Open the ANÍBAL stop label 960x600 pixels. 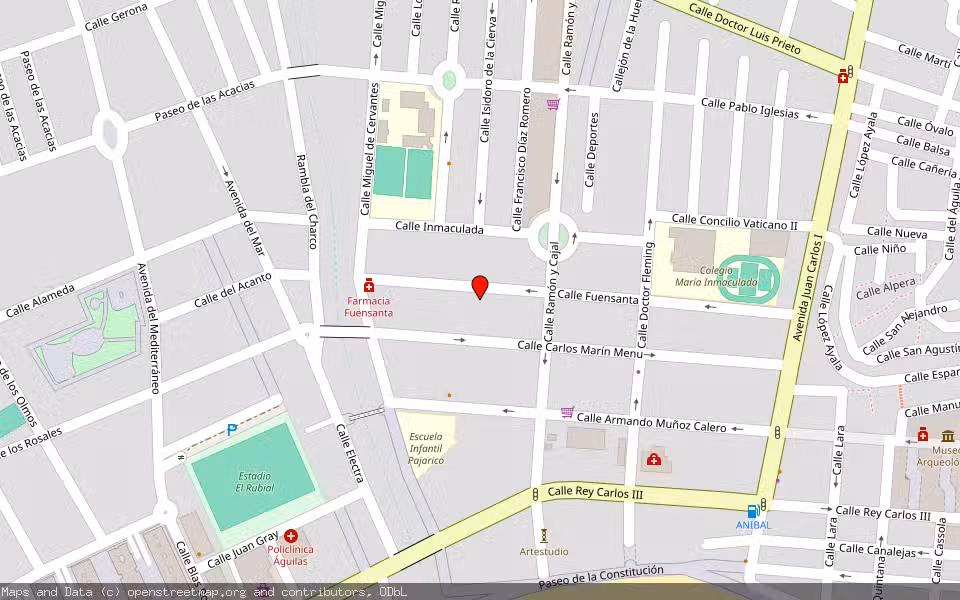point(753,525)
